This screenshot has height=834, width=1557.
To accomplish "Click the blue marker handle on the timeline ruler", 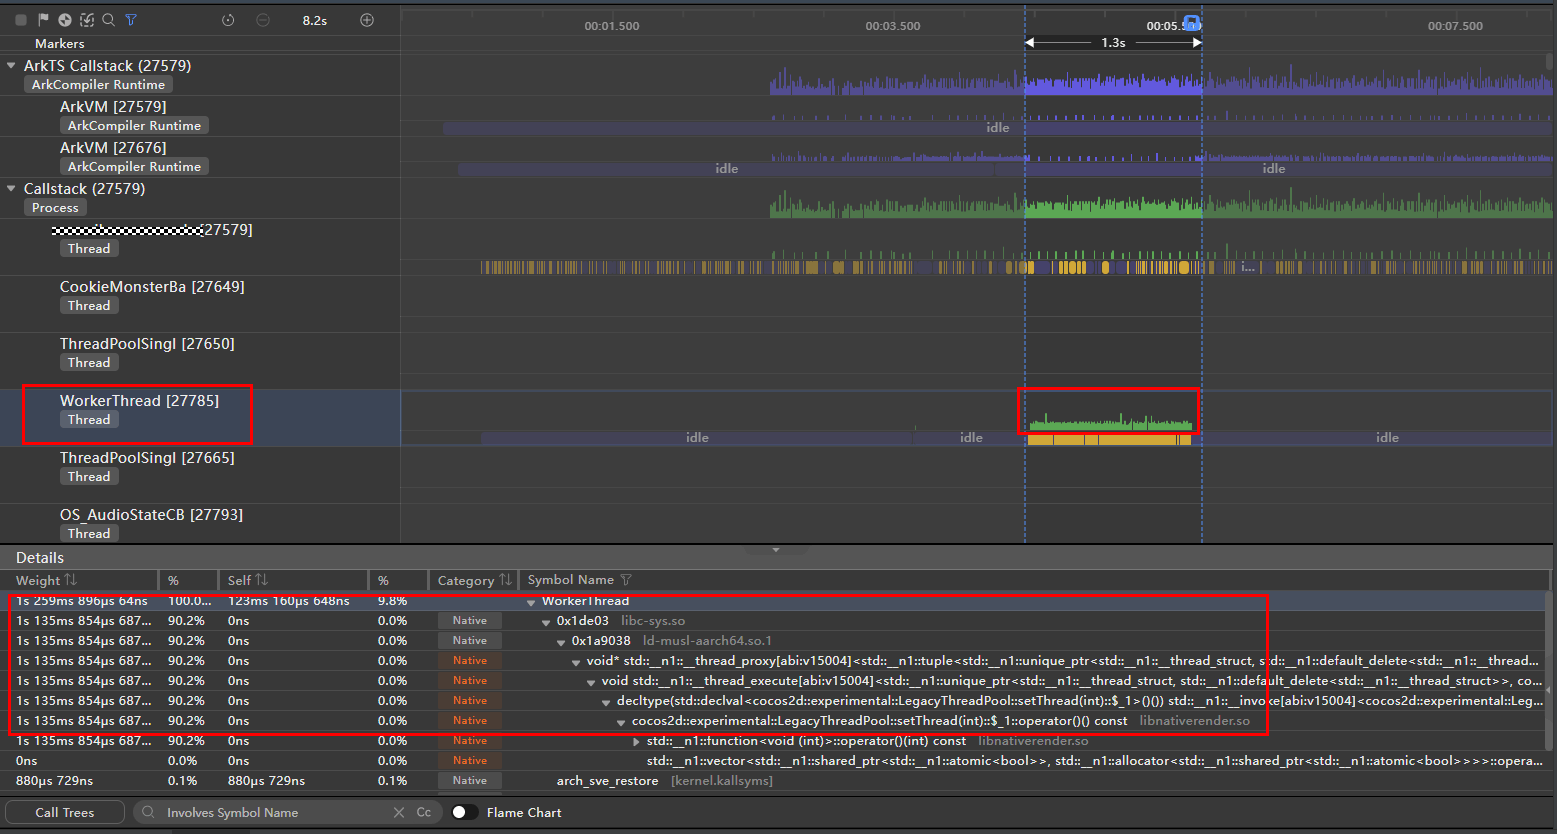I will tap(1191, 24).
